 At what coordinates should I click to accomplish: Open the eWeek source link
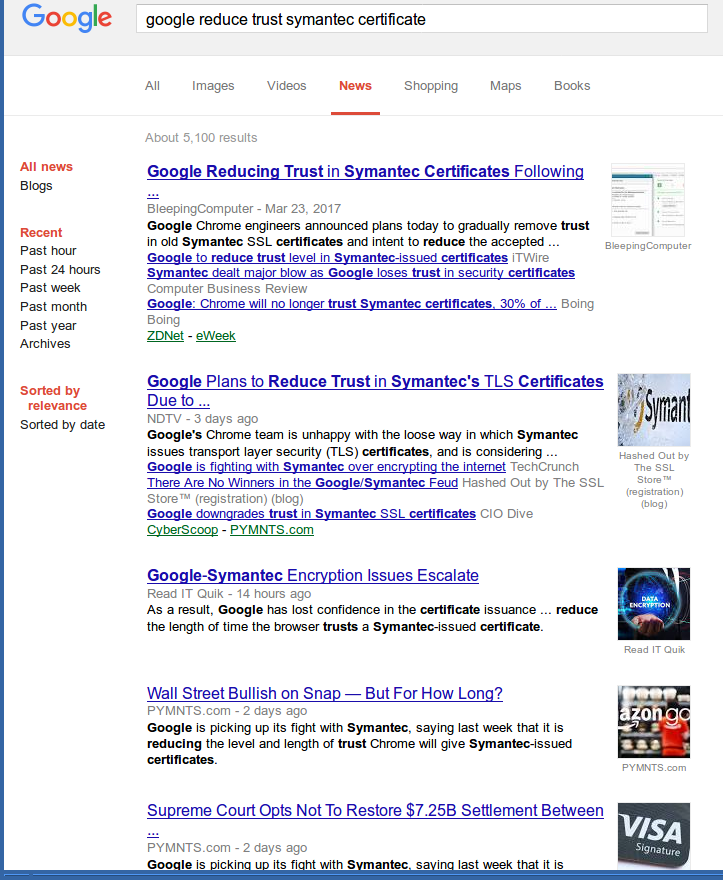click(x=216, y=336)
